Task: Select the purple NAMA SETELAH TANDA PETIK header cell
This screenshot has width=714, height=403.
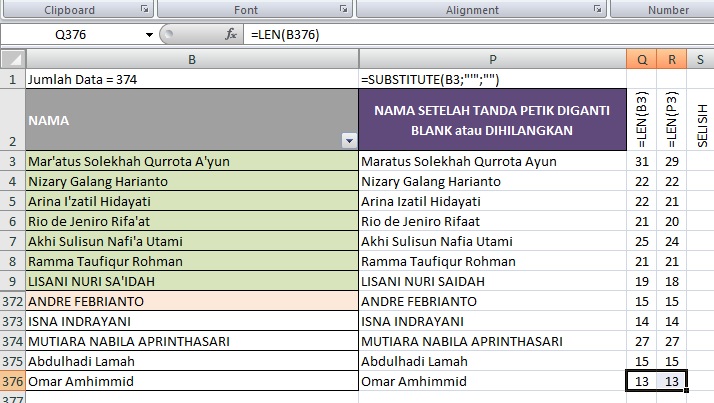Action: click(x=492, y=120)
